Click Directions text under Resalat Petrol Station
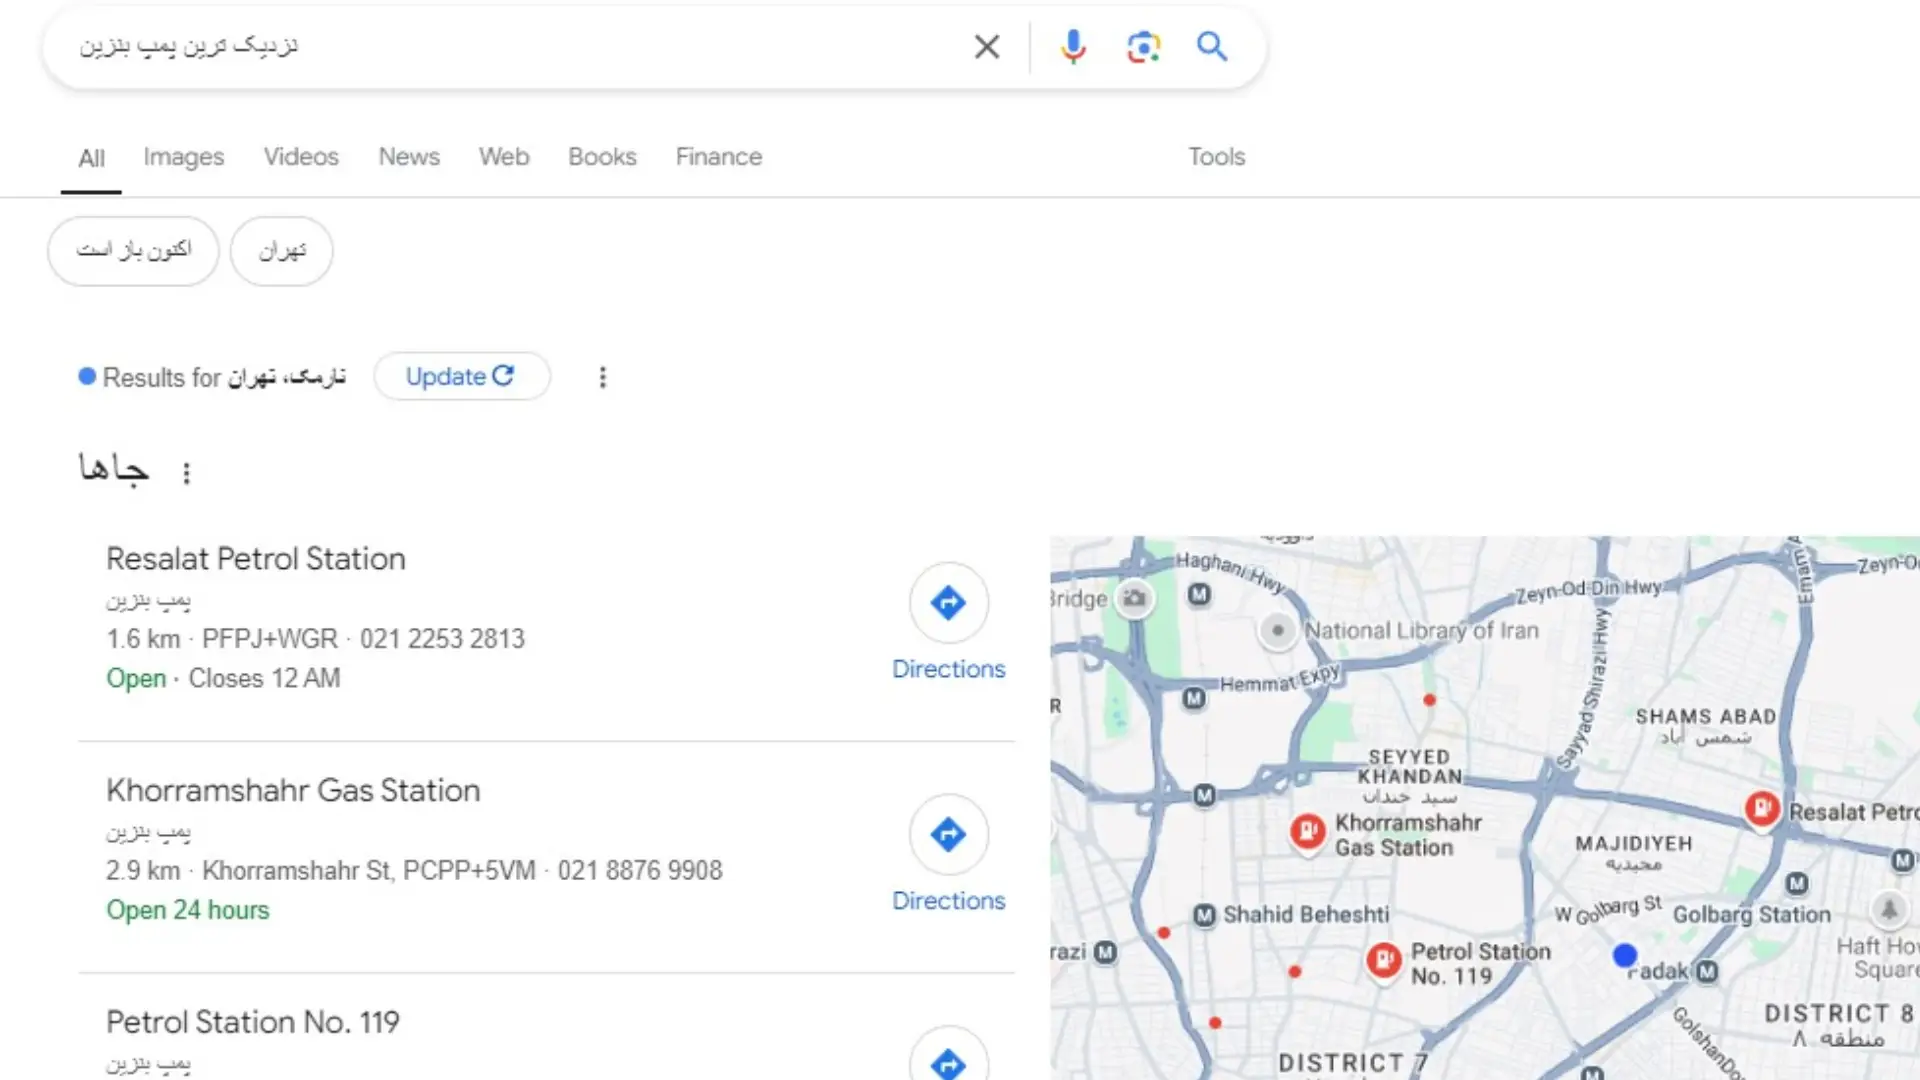 948,669
